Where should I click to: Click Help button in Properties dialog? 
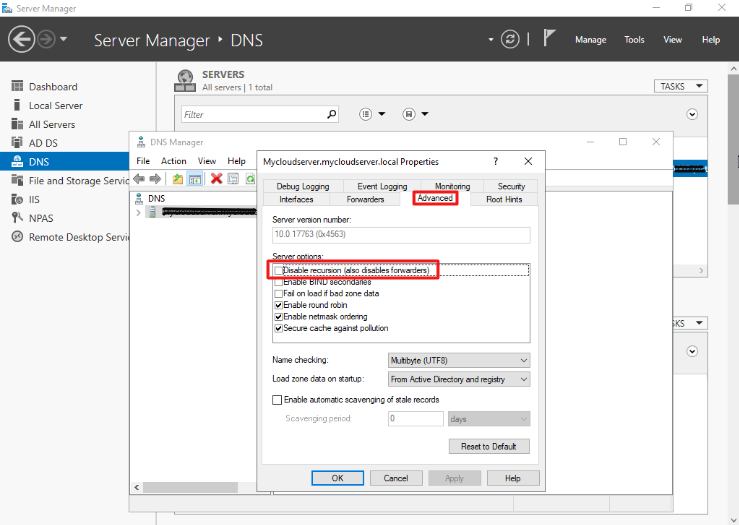[x=513, y=478]
